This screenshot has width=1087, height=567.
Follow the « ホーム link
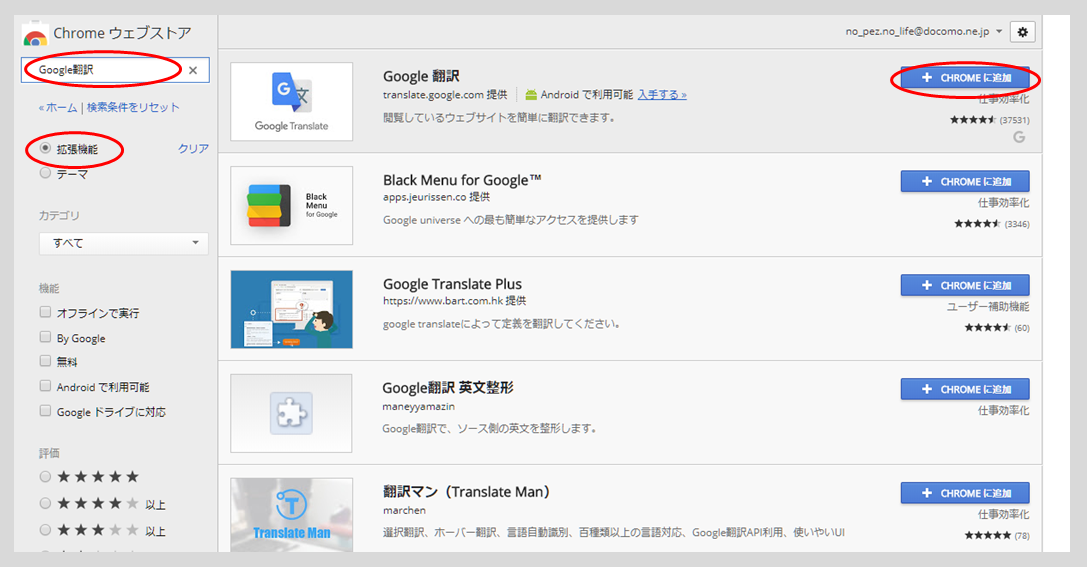(58, 107)
